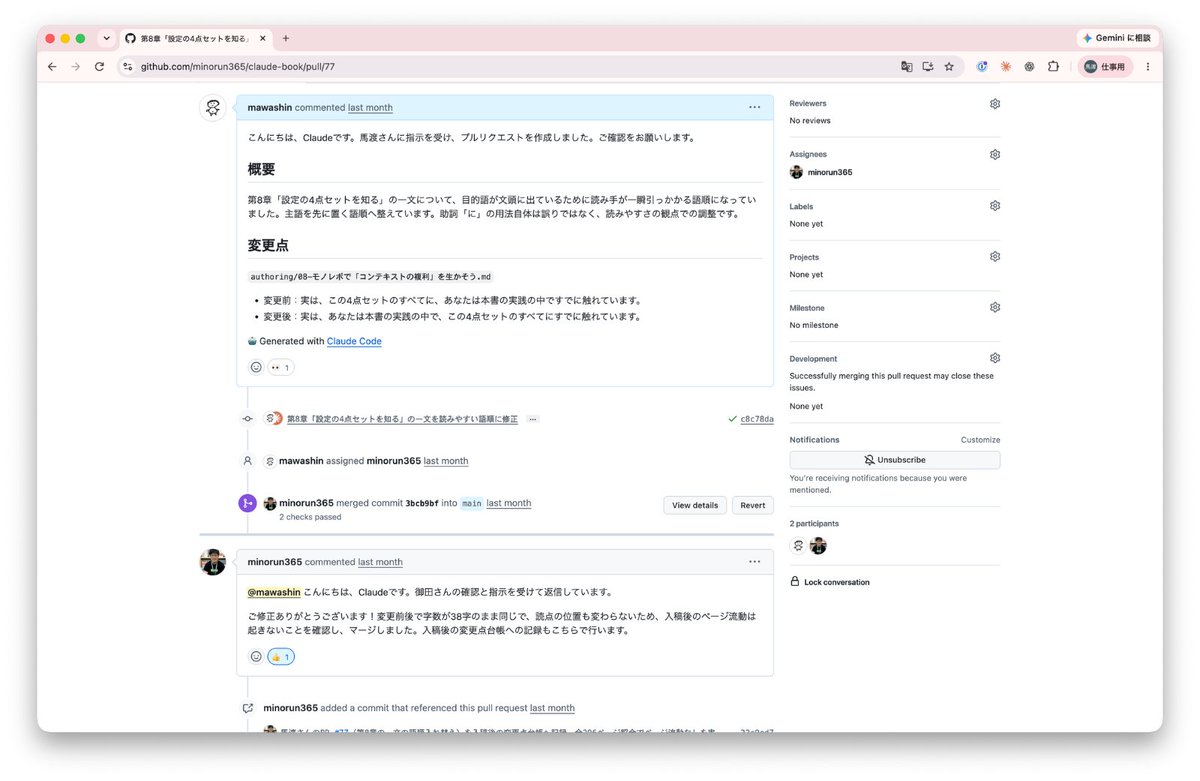Click minorun365 avatar beside second comment
Screen dimensions: 1200x781
213,562
